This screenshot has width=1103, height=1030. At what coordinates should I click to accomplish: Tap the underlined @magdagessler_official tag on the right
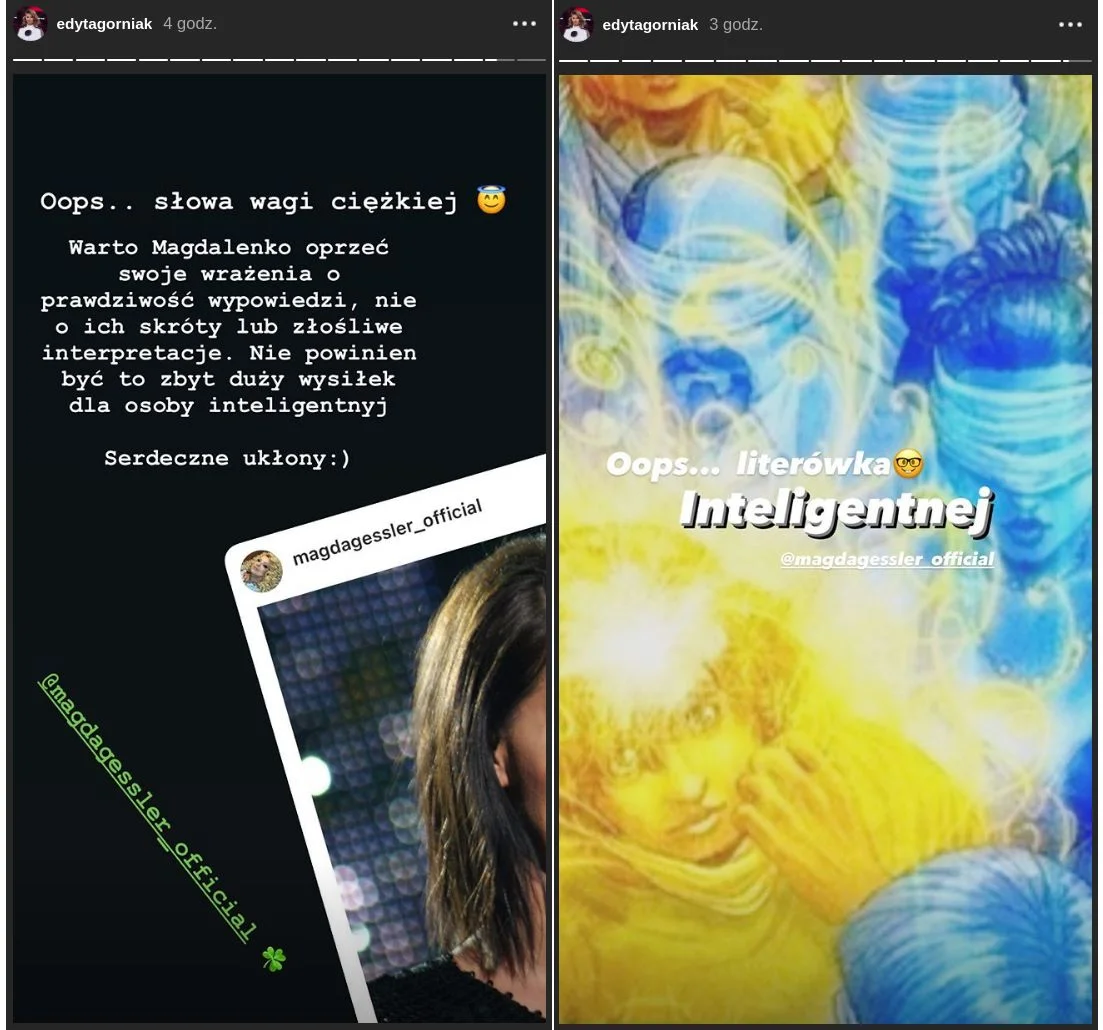click(887, 559)
